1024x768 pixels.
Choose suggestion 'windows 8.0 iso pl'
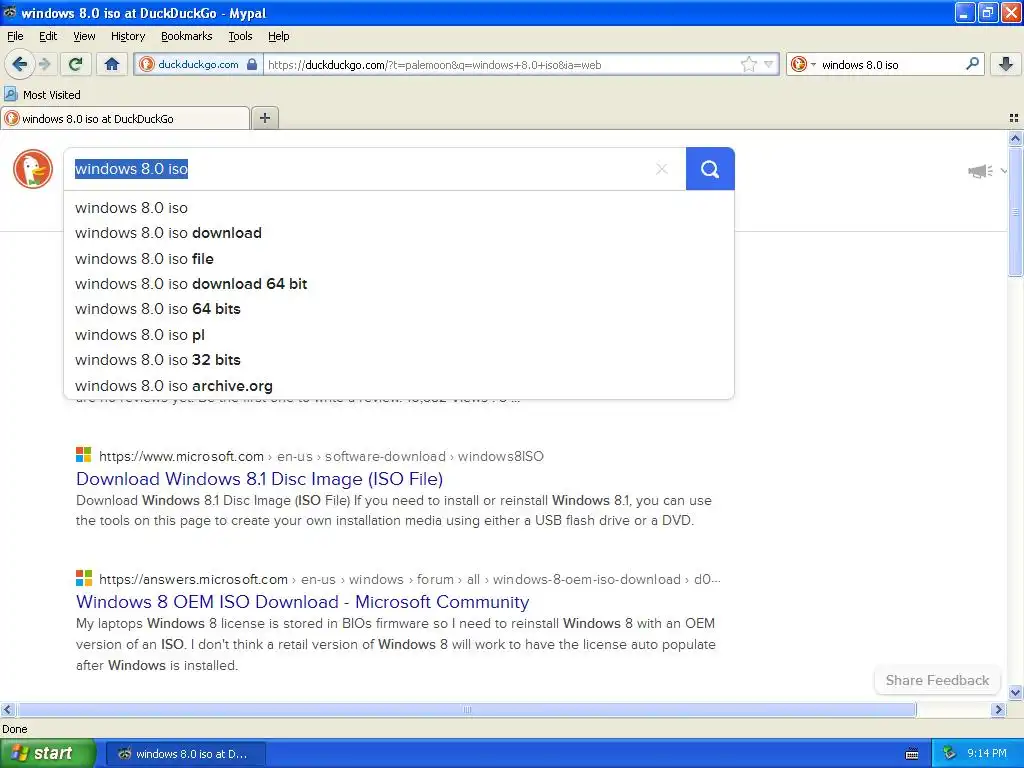click(x=399, y=334)
